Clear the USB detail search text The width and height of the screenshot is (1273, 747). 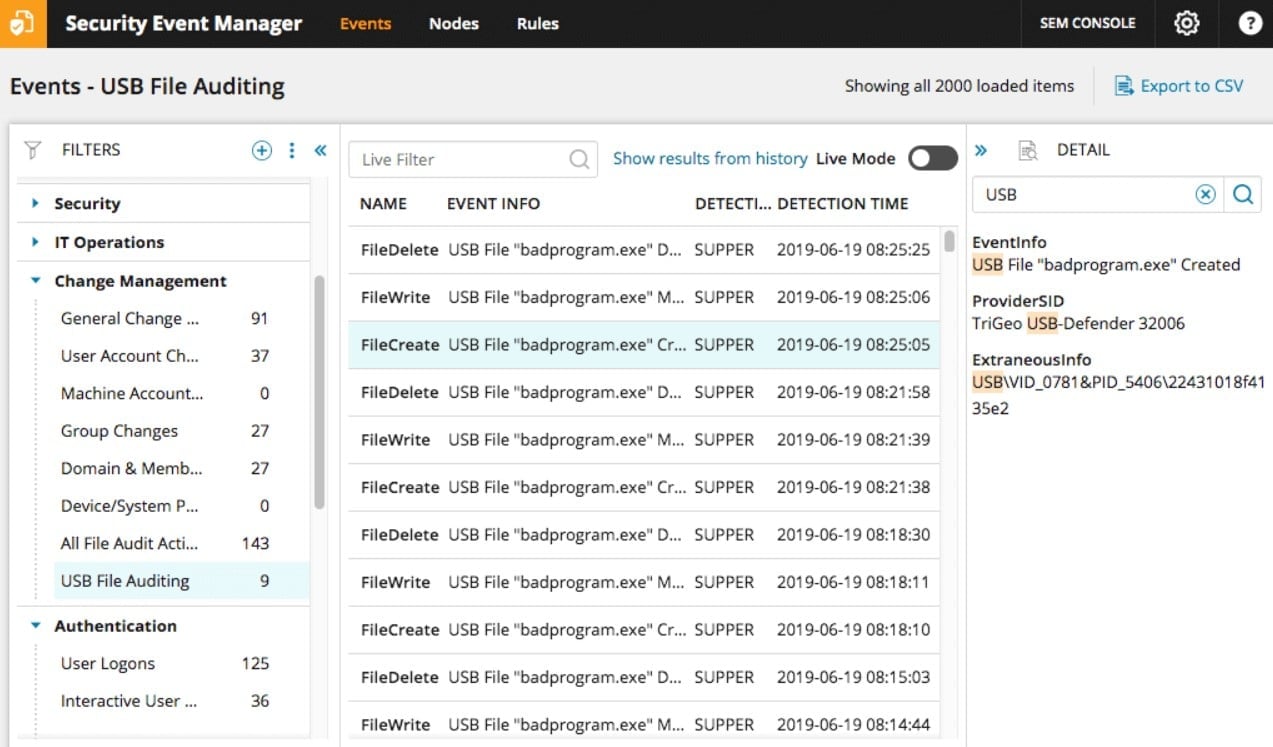(1205, 195)
